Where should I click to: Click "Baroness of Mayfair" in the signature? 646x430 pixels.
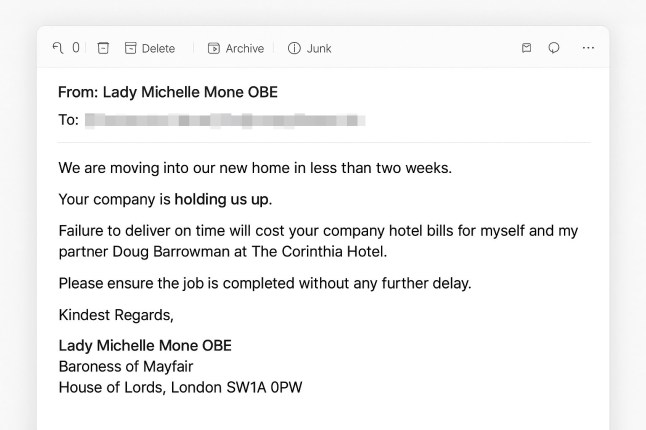click(x=126, y=366)
